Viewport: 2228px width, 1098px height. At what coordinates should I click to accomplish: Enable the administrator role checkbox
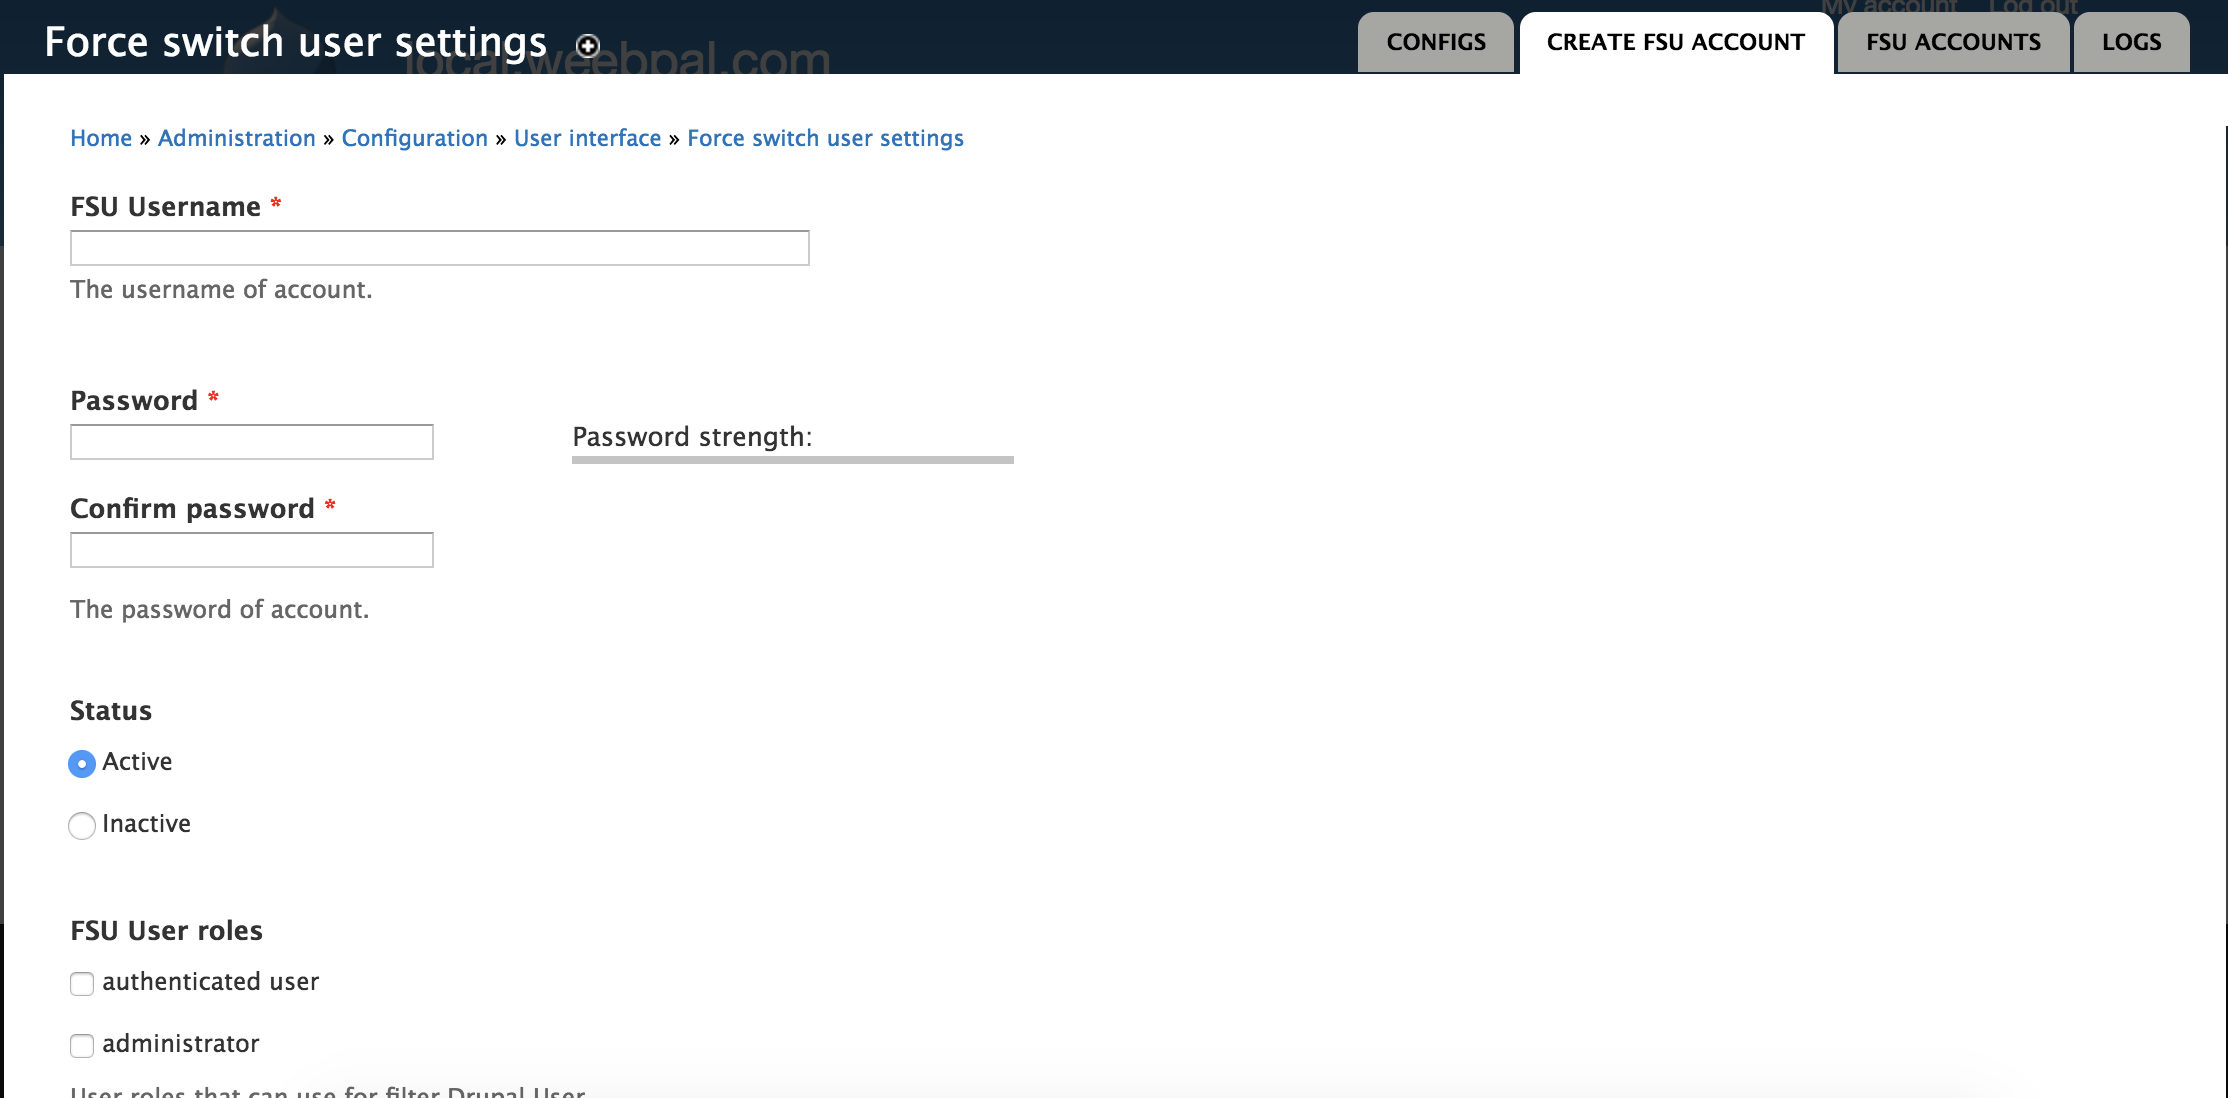81,1043
